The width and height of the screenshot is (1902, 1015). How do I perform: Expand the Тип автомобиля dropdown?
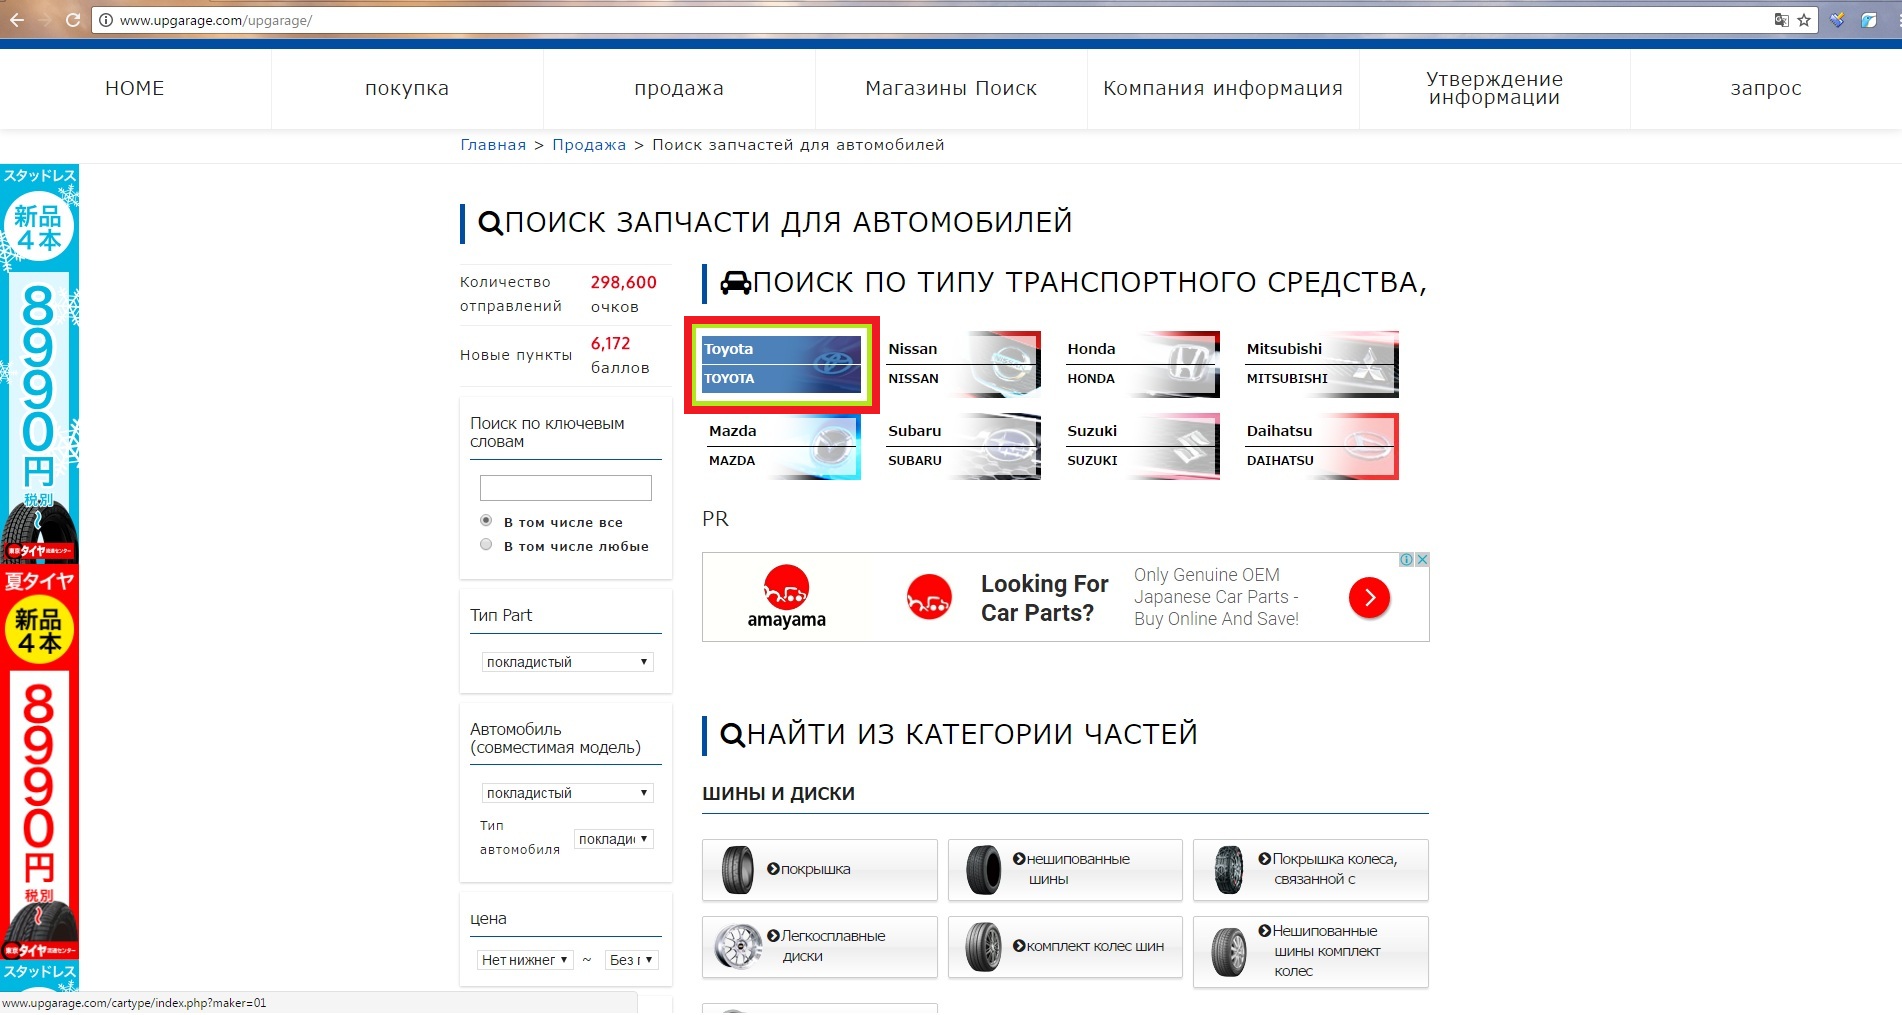pos(614,839)
